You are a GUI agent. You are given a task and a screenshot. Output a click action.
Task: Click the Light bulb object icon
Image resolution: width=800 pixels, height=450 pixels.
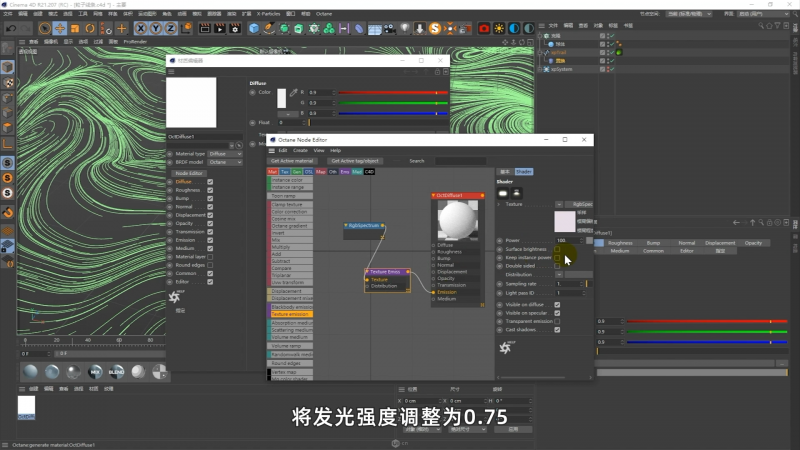point(405,29)
